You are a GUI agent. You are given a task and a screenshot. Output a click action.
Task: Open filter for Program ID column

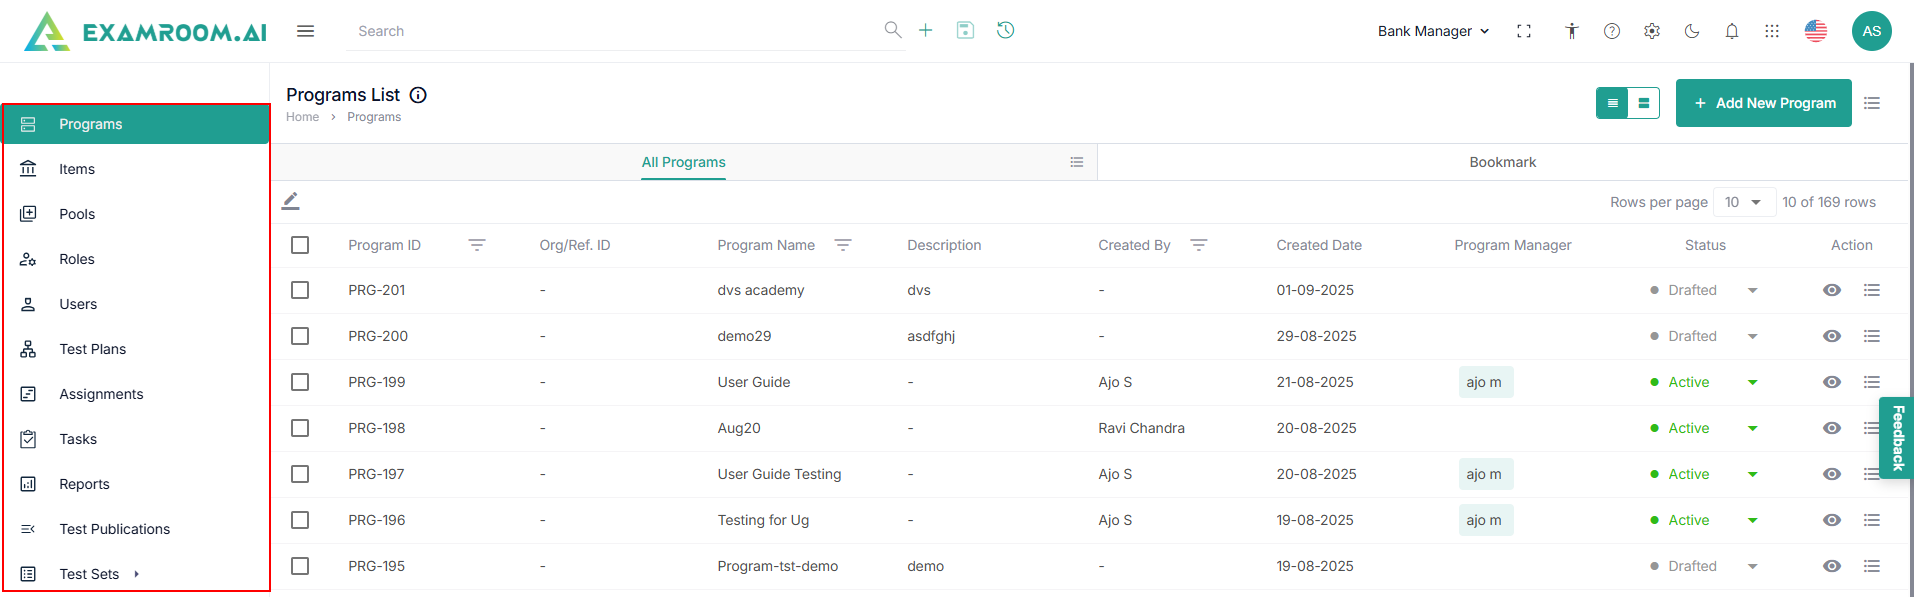[x=477, y=245]
